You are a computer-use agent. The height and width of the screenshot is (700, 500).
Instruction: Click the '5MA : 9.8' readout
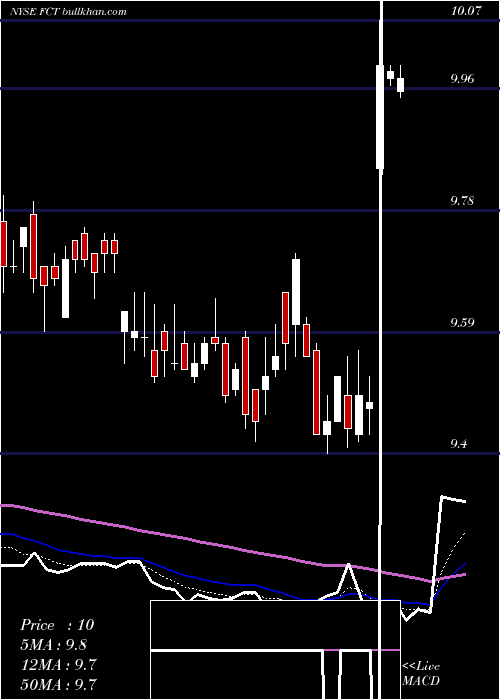tap(54, 645)
